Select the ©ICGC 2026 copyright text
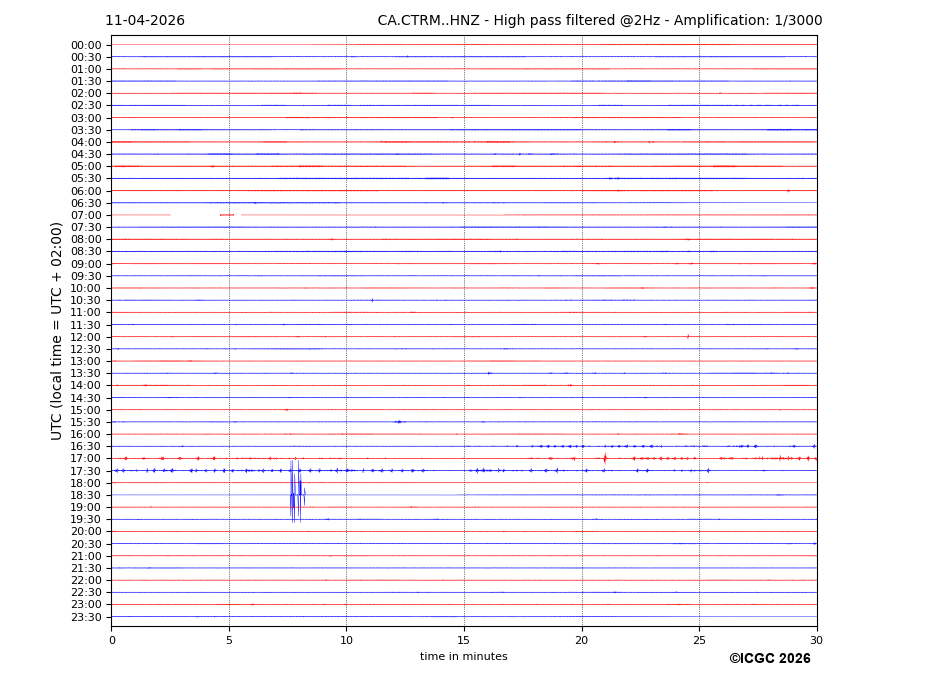Image resolution: width=927 pixels, height=696 pixels. [769, 659]
